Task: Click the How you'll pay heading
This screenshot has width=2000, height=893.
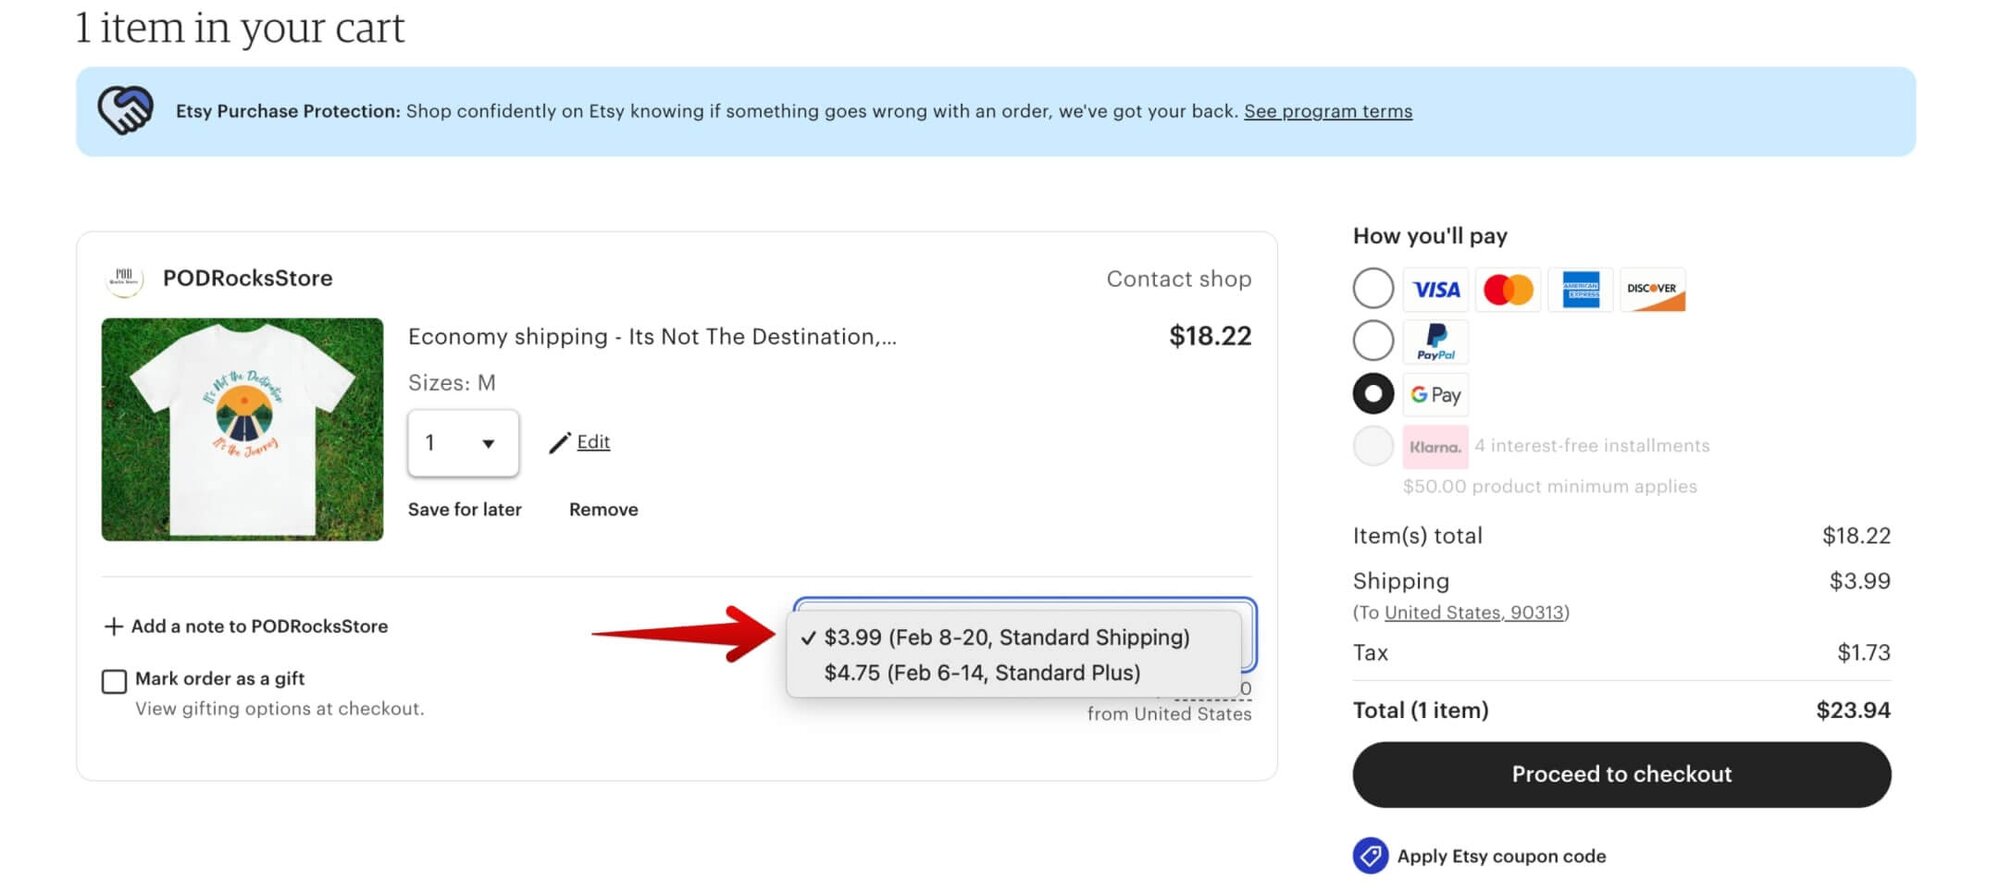Action: pos(1430,236)
